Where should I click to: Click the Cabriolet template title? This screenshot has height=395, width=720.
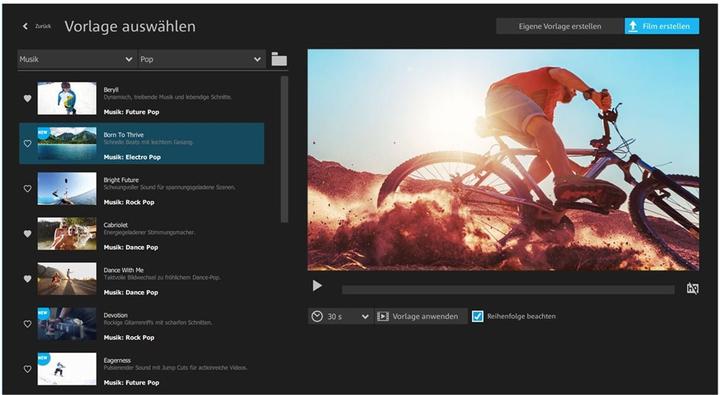click(116, 225)
